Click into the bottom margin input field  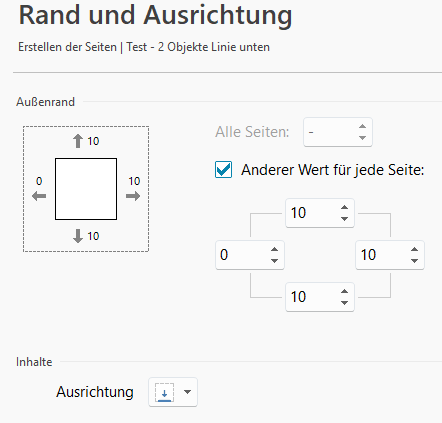312,297
